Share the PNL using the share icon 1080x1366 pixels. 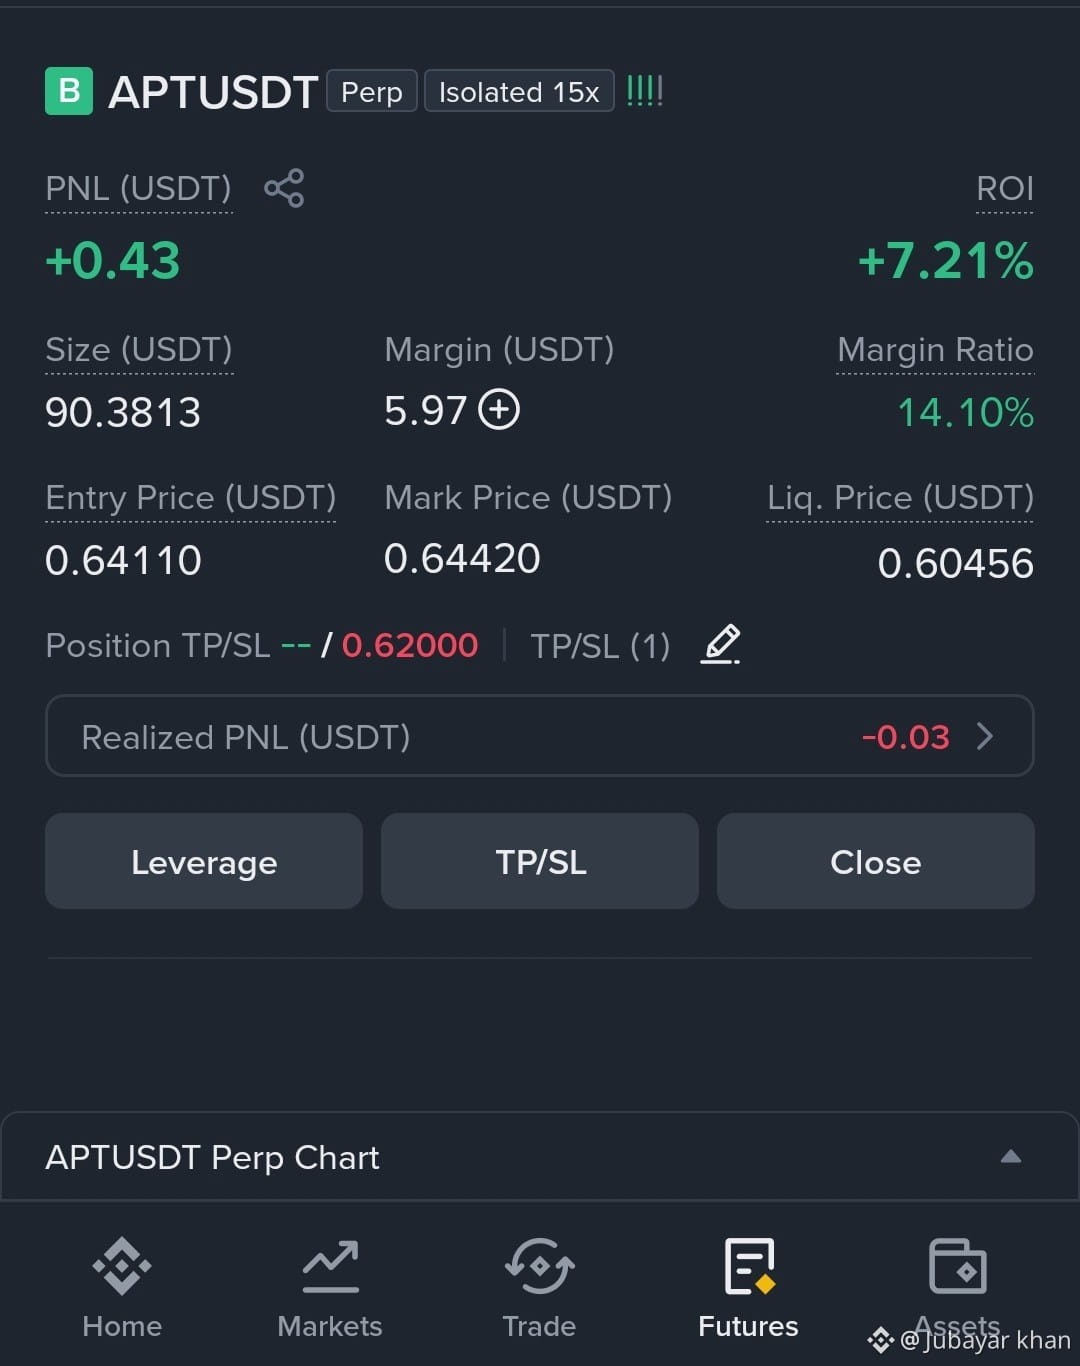(x=284, y=188)
